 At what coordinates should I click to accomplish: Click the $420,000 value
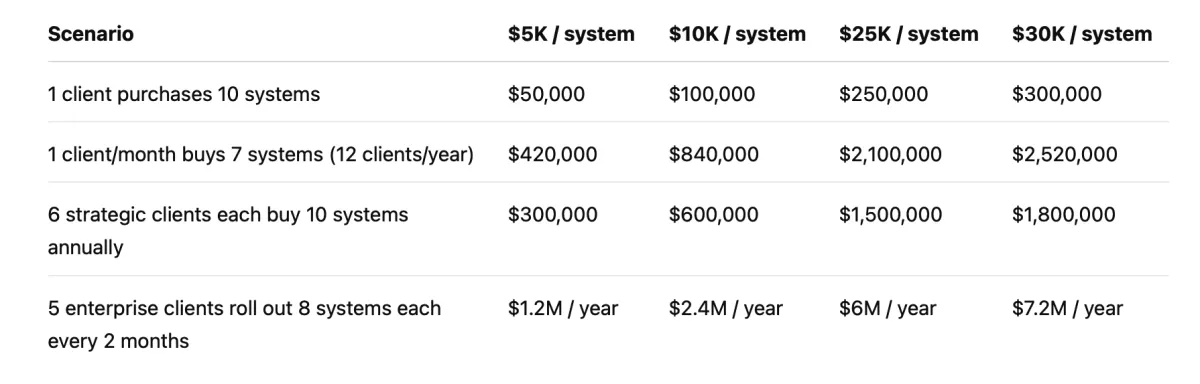pos(553,155)
